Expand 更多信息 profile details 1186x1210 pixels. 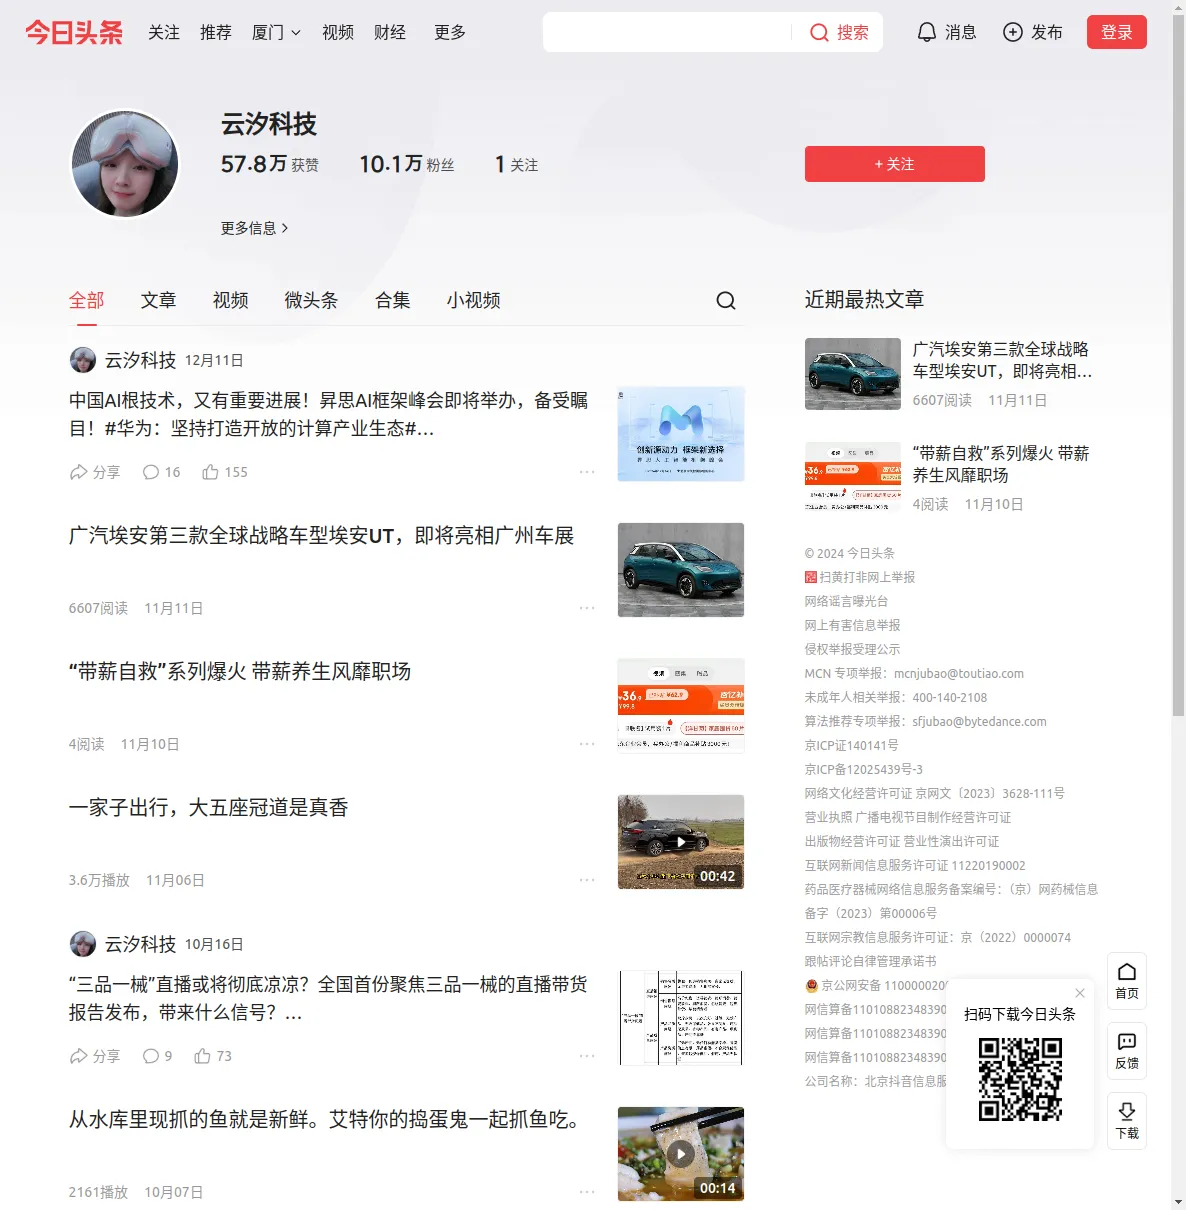click(x=255, y=228)
